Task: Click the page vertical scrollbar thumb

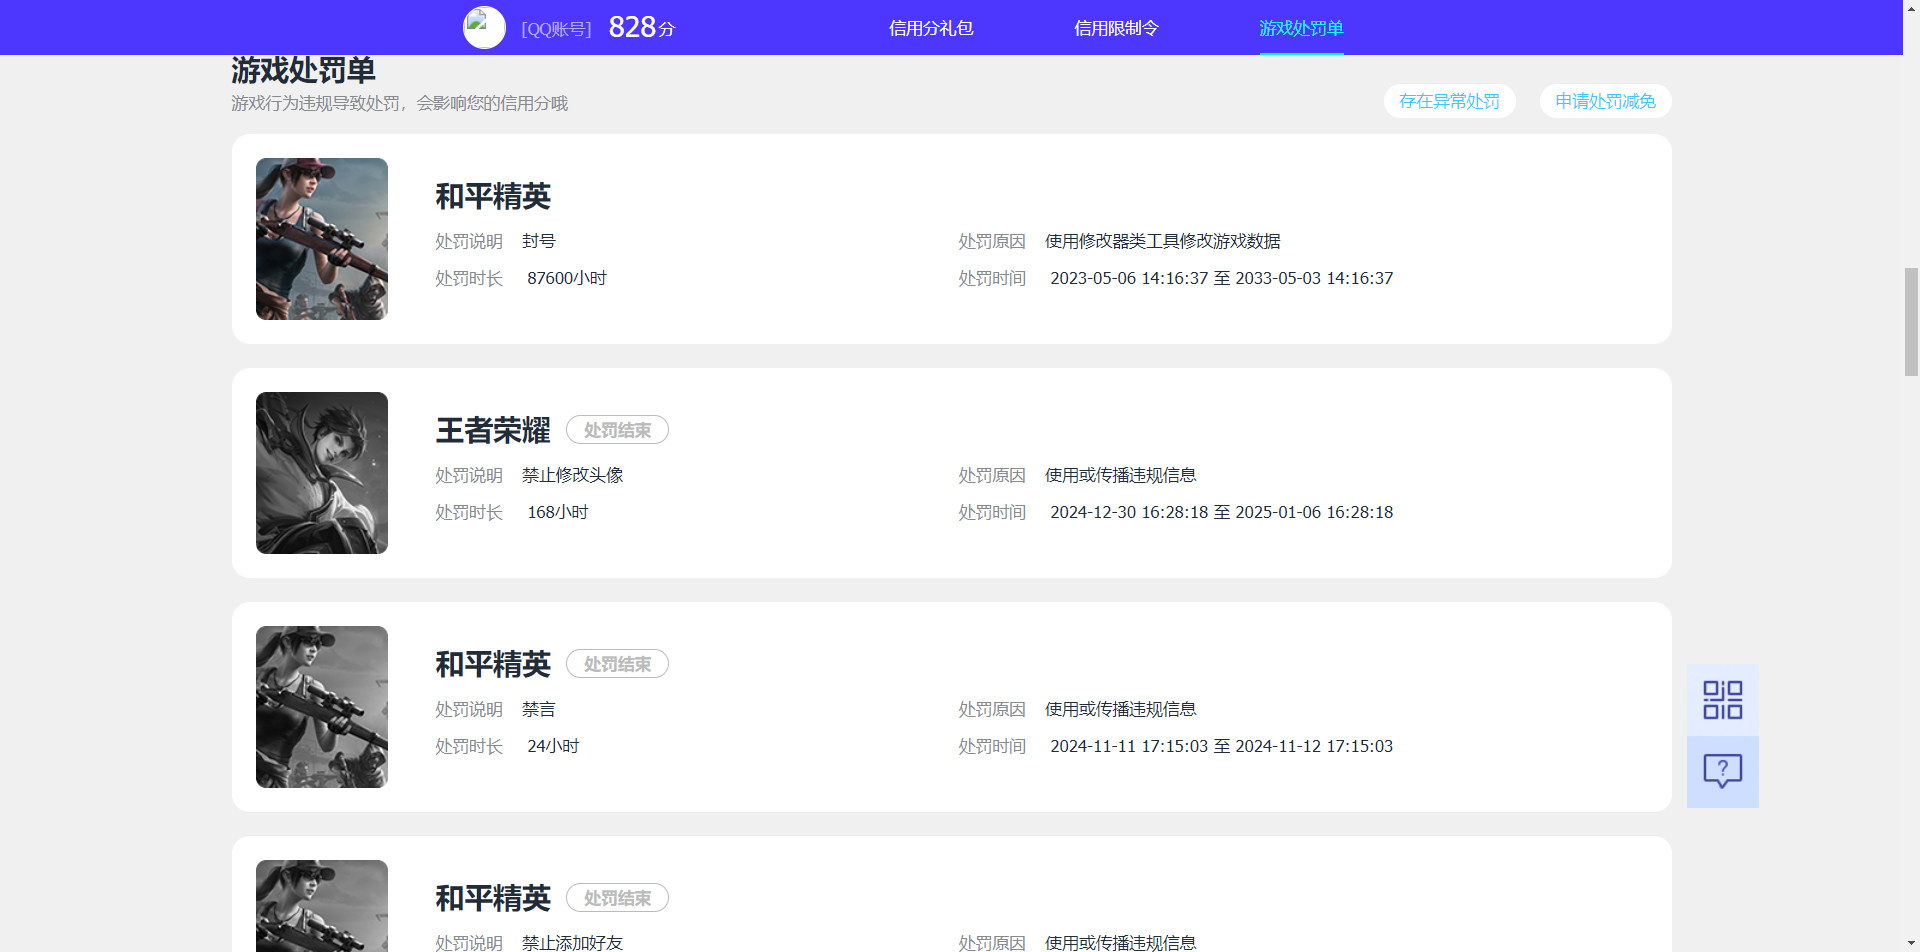Action: coord(1911,322)
